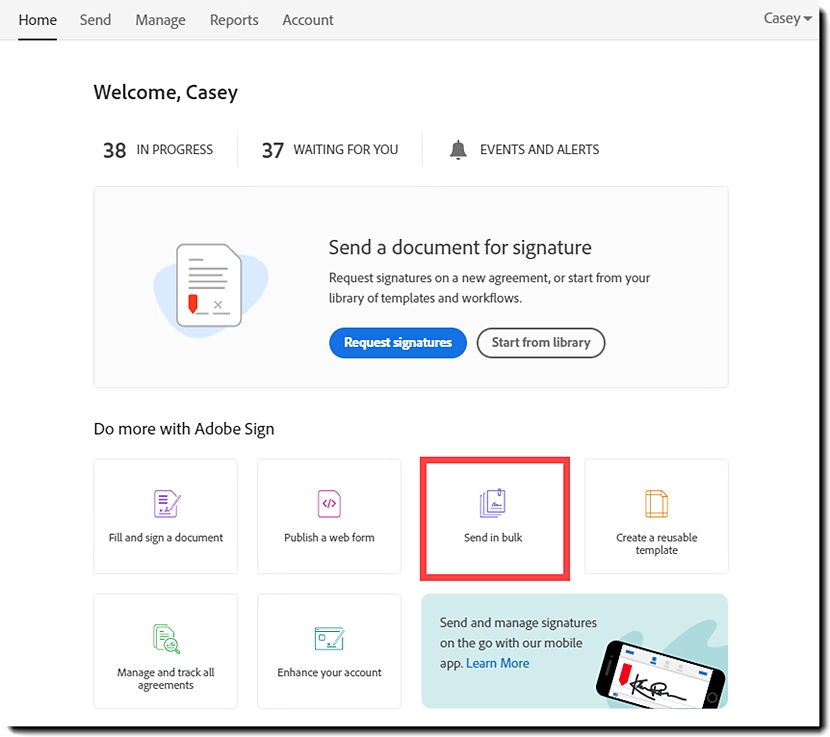View the 37 Waiting For You items
830x737 pixels.
(330, 149)
